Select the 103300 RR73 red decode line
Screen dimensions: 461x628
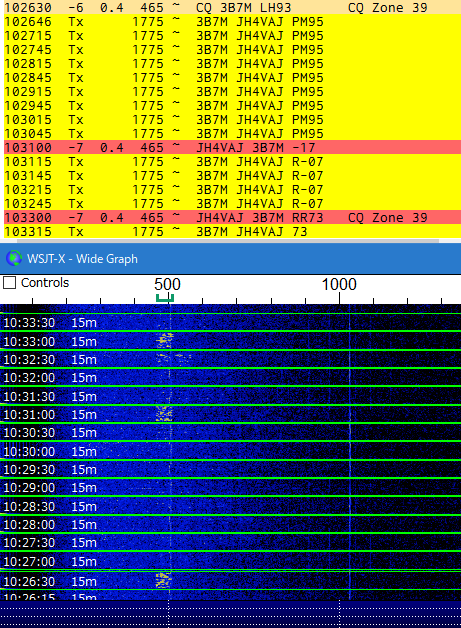coord(232,217)
